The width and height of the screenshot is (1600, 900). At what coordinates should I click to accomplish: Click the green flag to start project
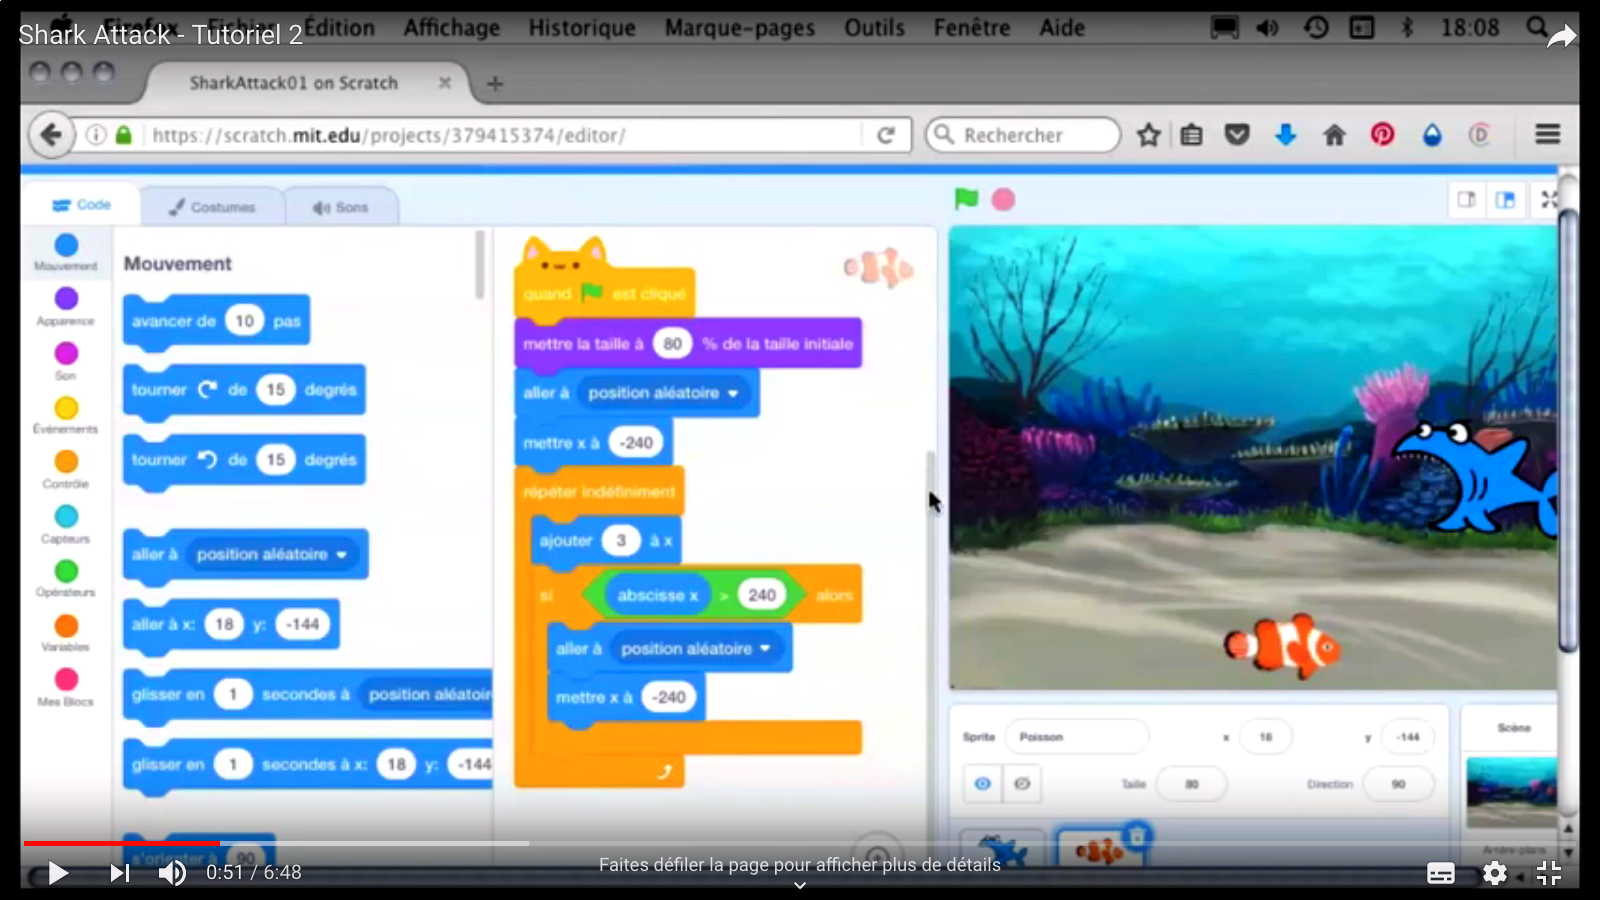pos(966,199)
